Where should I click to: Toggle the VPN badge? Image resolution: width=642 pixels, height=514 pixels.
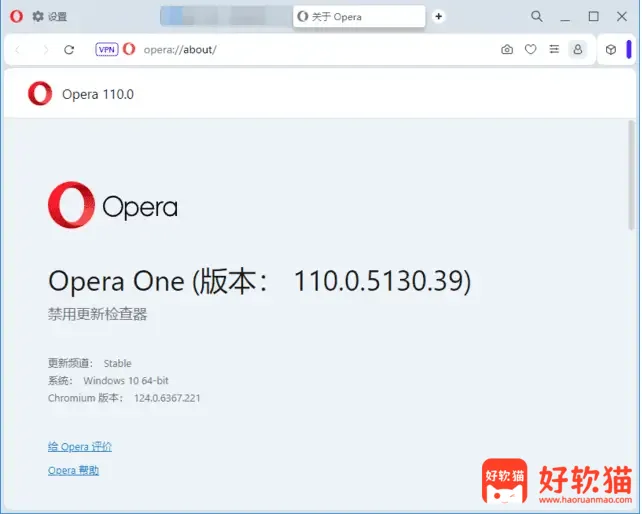pyautogui.click(x=106, y=50)
